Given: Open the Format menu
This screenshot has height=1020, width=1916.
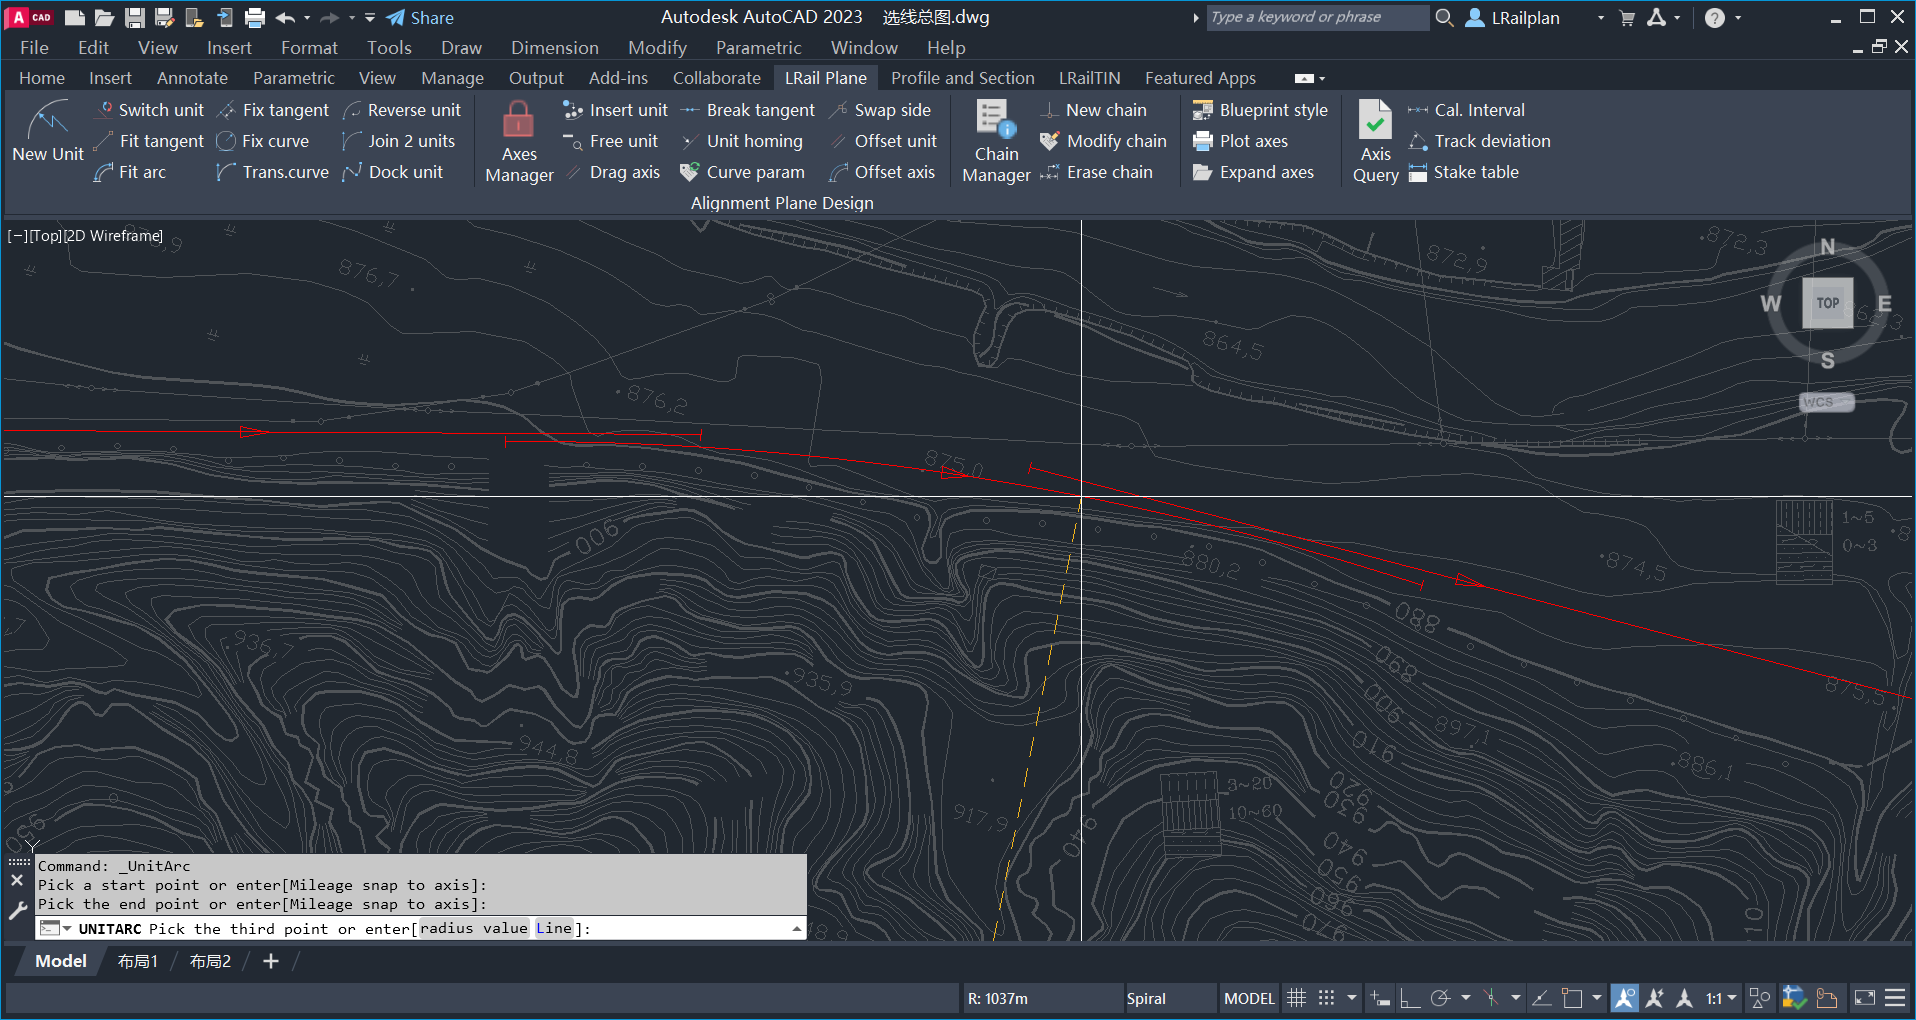Looking at the screenshot, I should coord(309,48).
